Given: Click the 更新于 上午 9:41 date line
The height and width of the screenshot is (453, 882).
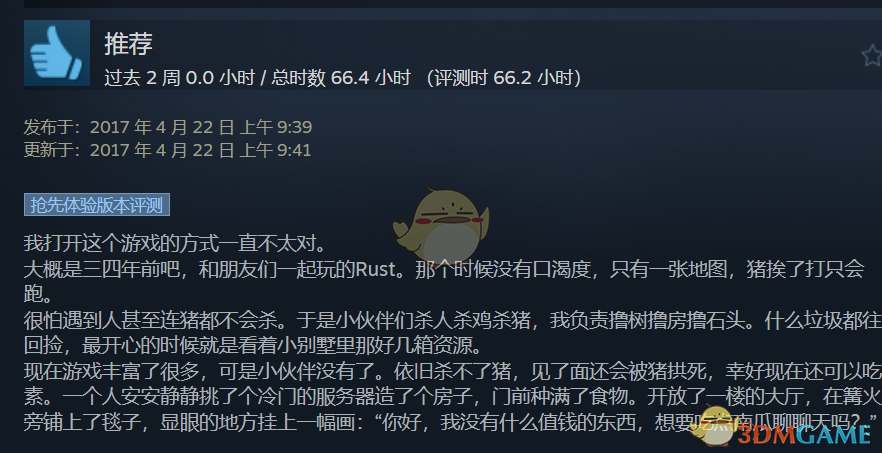Looking at the screenshot, I should pyautogui.click(x=167, y=150).
